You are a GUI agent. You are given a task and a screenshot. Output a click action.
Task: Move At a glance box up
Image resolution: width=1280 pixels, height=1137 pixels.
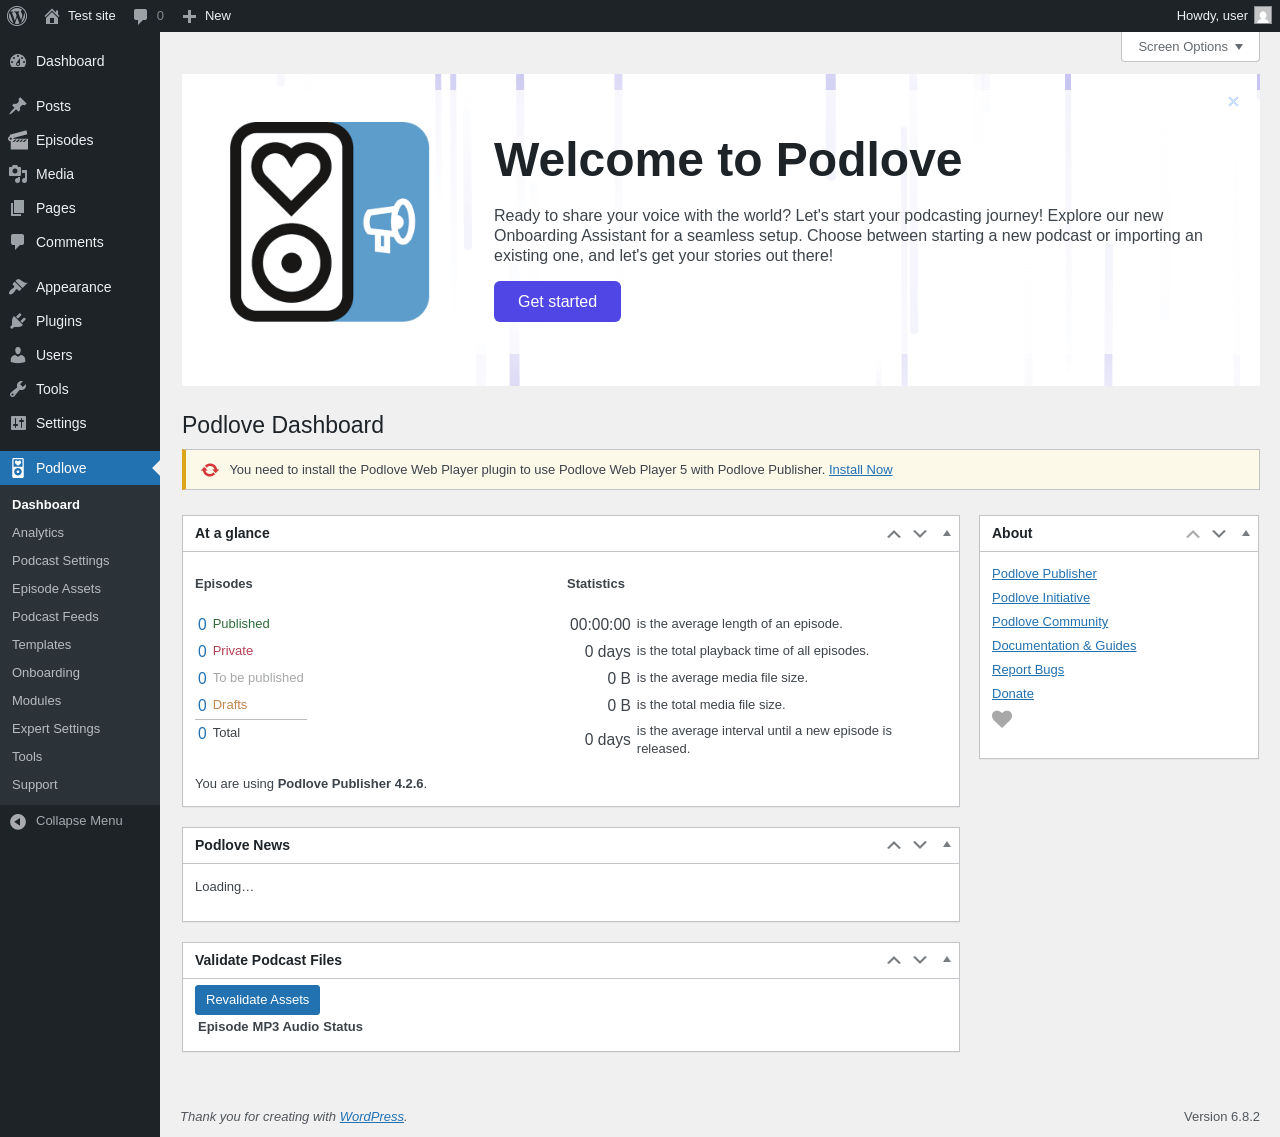894,534
